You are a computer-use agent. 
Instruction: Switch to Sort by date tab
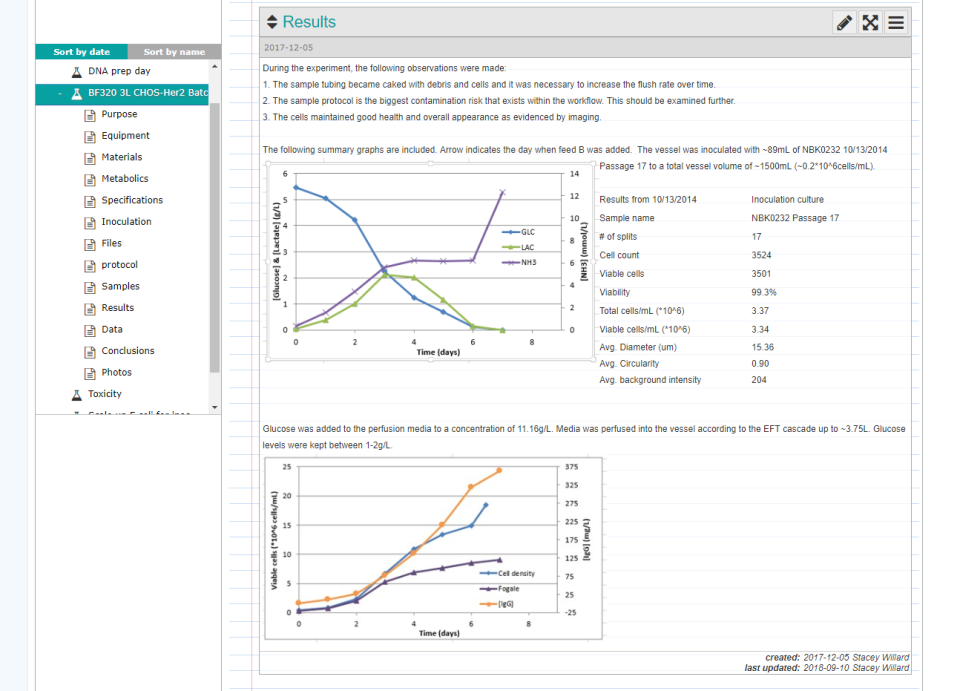pos(81,52)
